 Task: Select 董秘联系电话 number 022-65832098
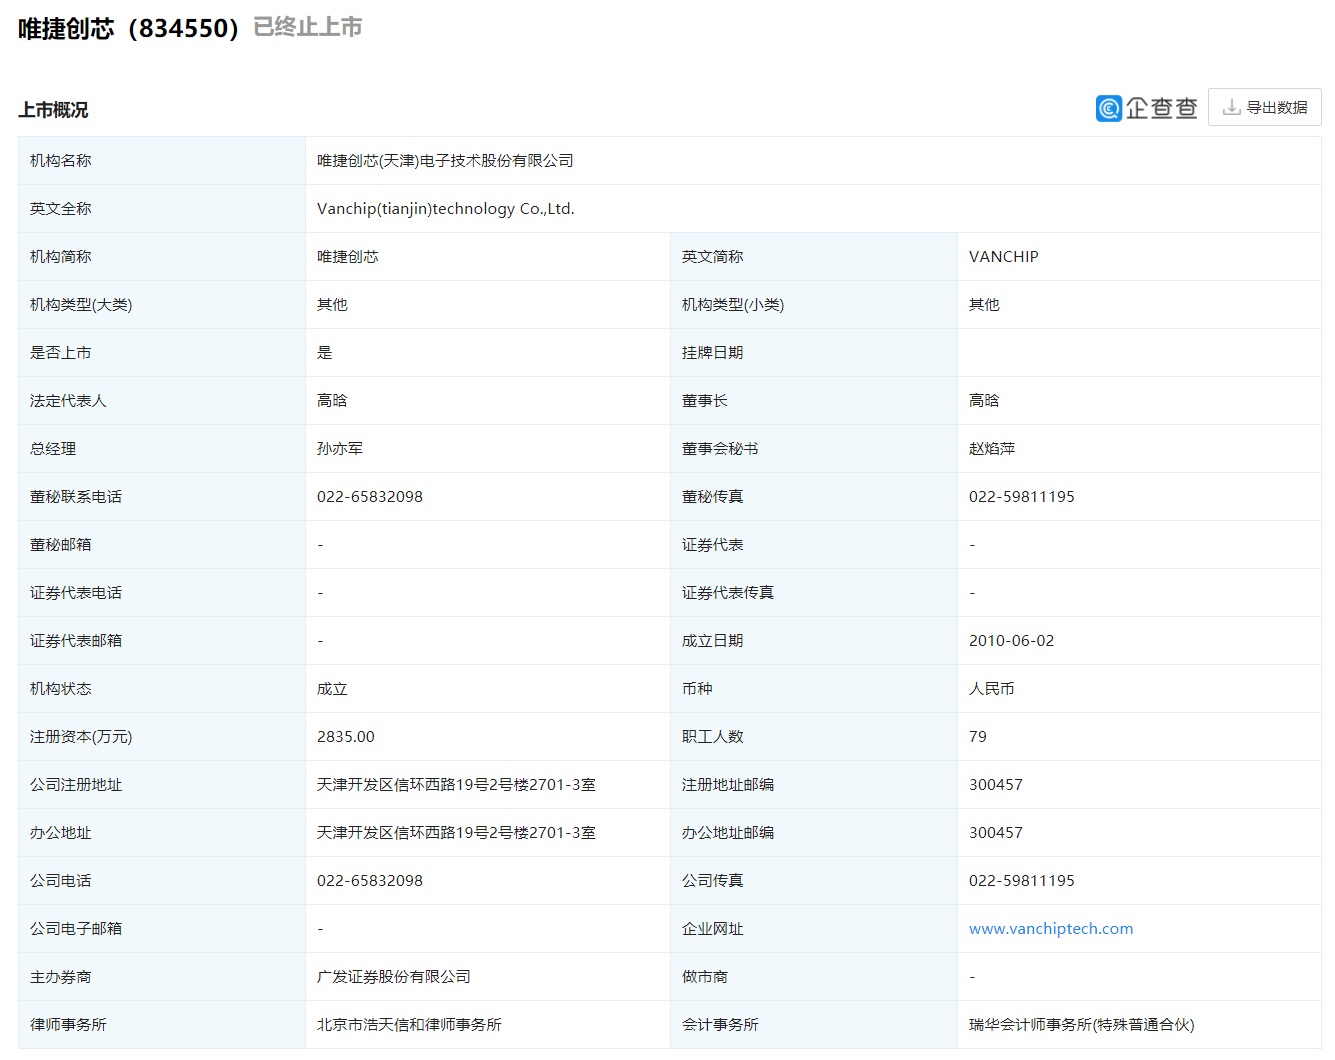pyautogui.click(x=370, y=497)
